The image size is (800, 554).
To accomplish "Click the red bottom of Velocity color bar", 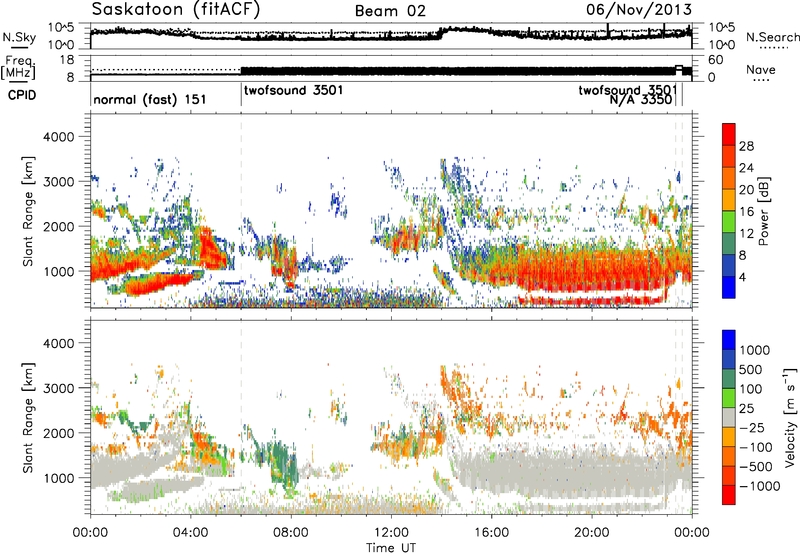I will coord(729,495).
